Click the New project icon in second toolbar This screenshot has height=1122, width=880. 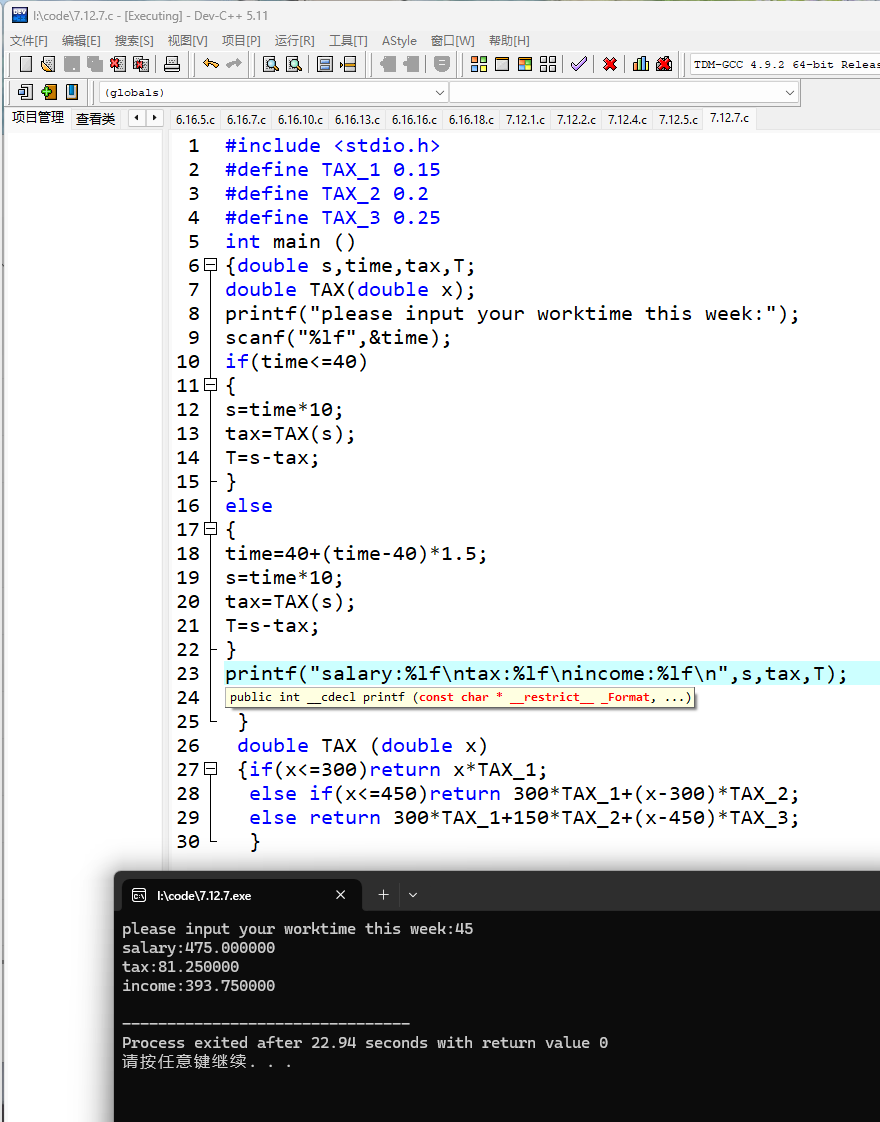(x=26, y=92)
